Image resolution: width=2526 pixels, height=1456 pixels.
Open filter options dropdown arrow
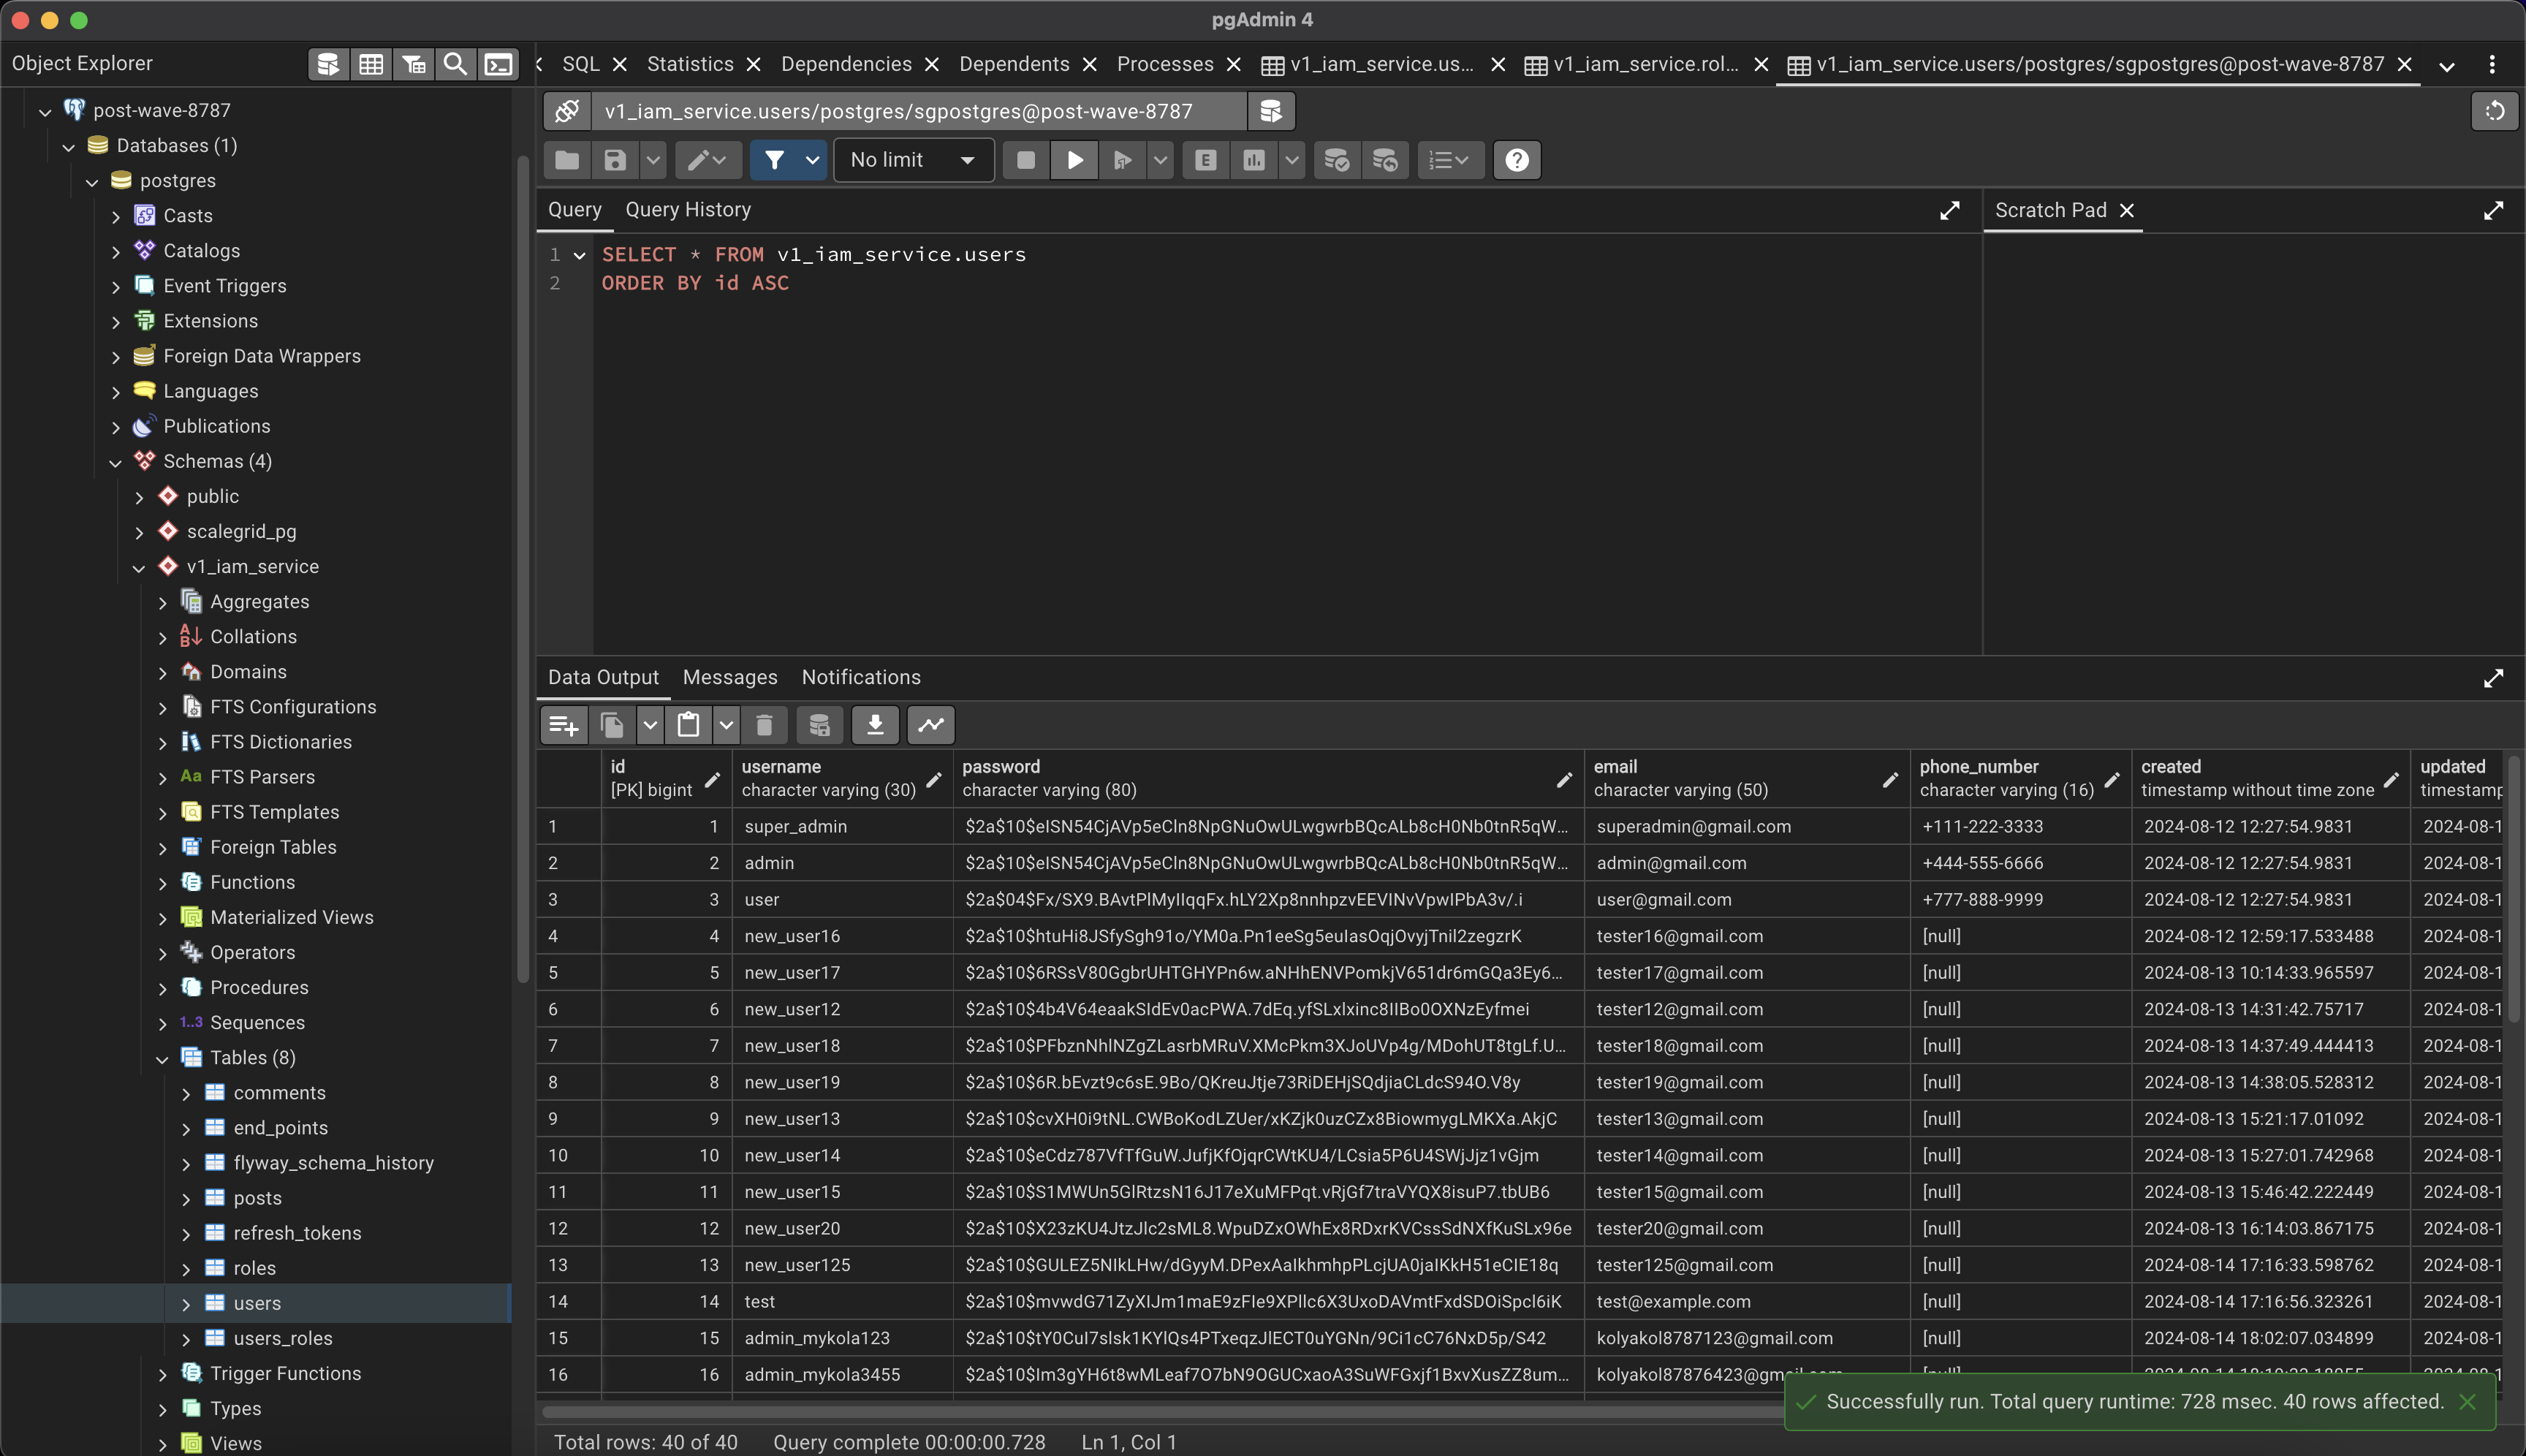coord(812,160)
